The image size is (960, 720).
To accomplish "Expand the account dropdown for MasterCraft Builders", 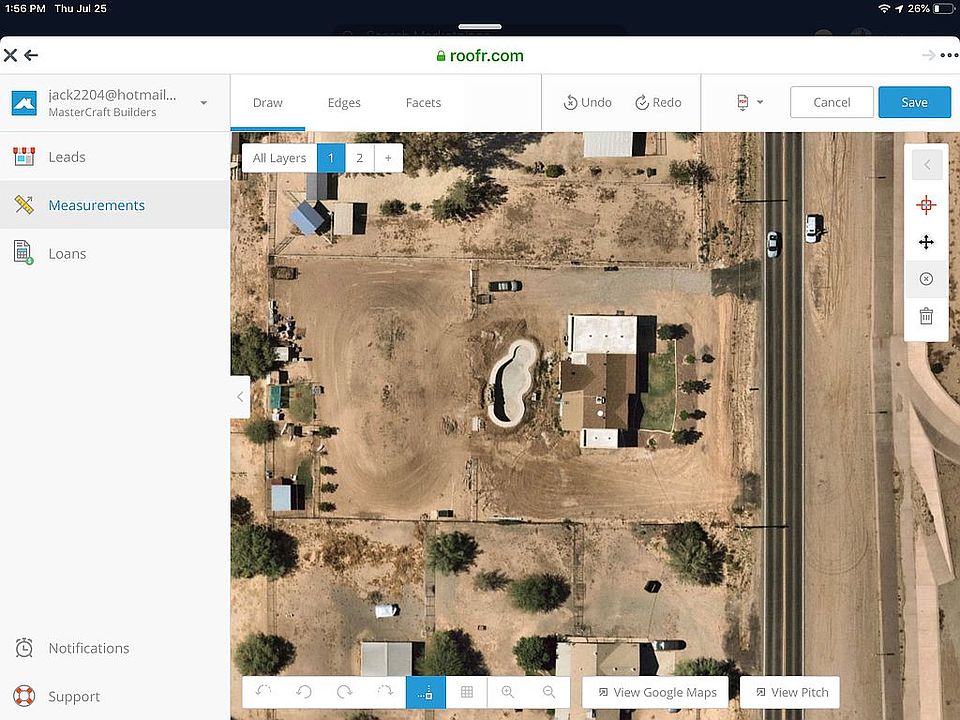I will click(x=204, y=103).
